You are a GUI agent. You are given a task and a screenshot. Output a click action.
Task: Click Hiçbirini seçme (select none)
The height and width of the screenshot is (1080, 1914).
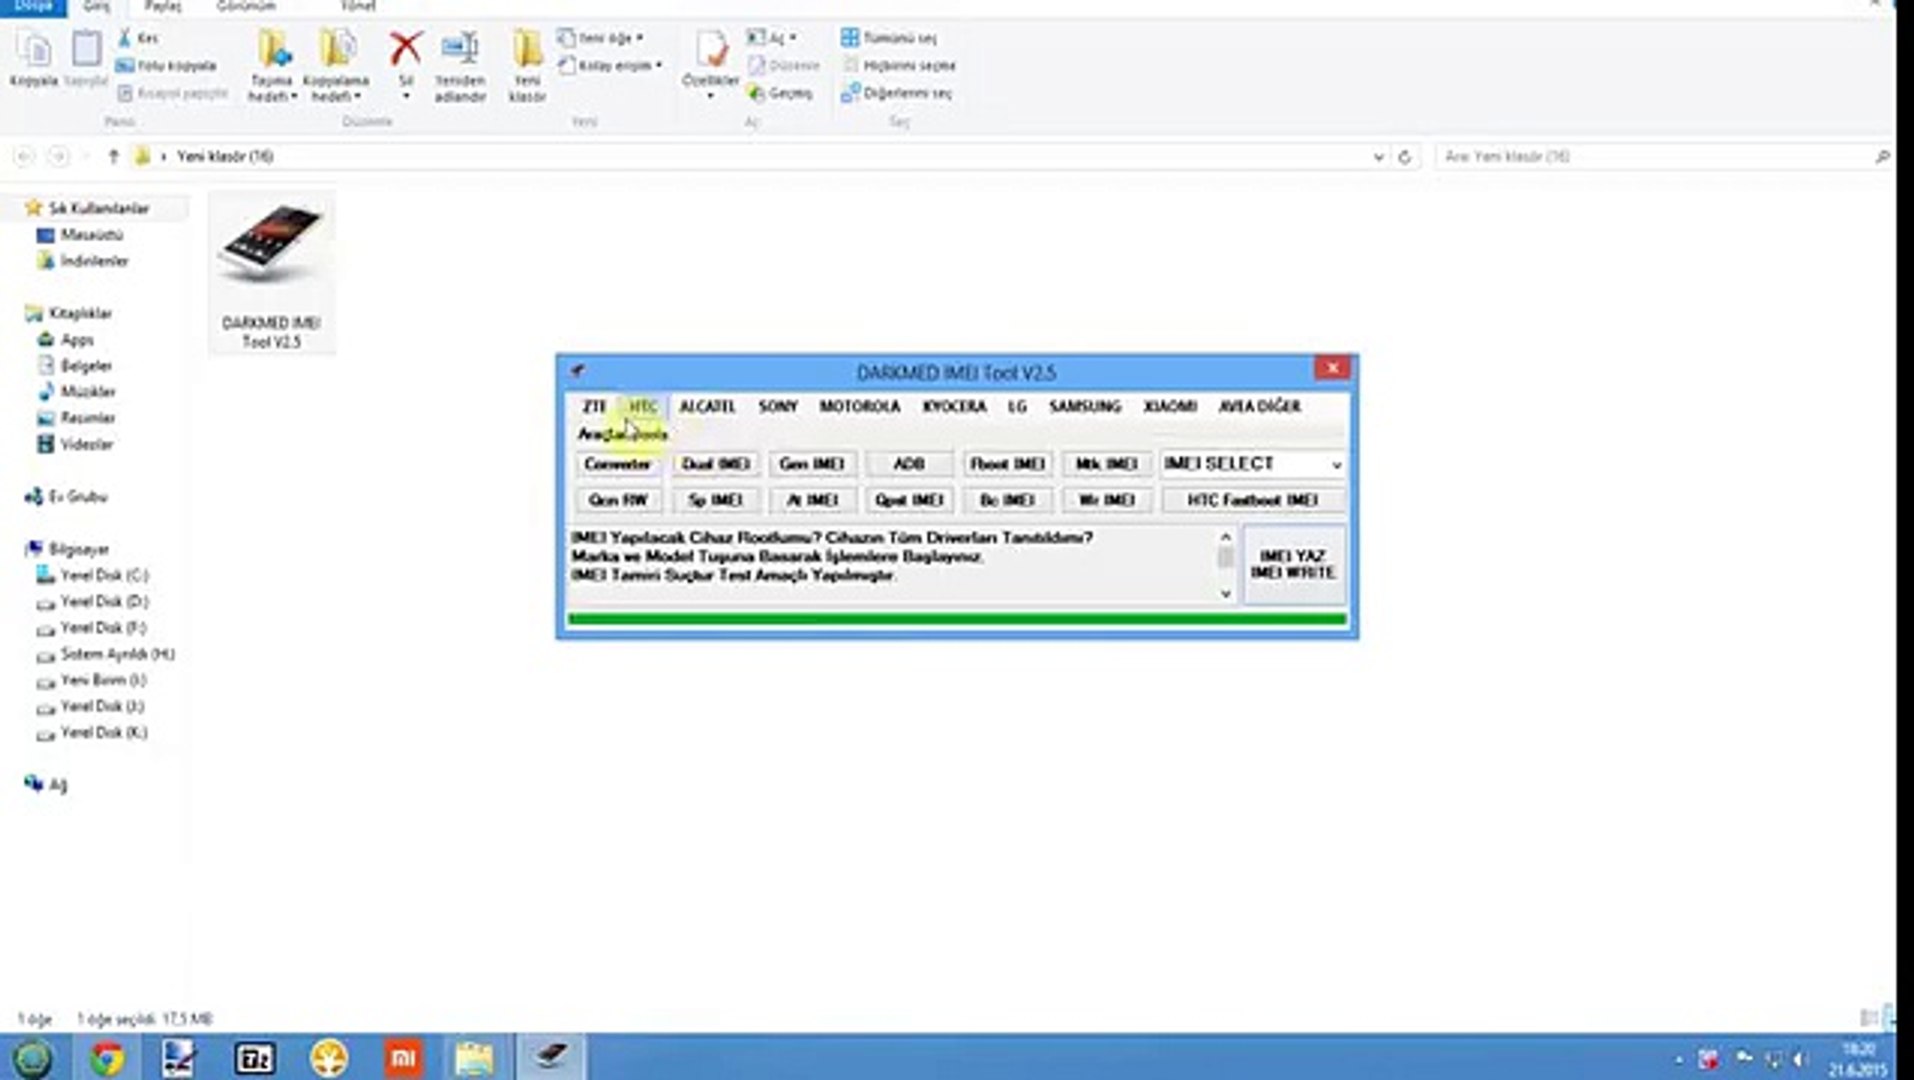[899, 66]
